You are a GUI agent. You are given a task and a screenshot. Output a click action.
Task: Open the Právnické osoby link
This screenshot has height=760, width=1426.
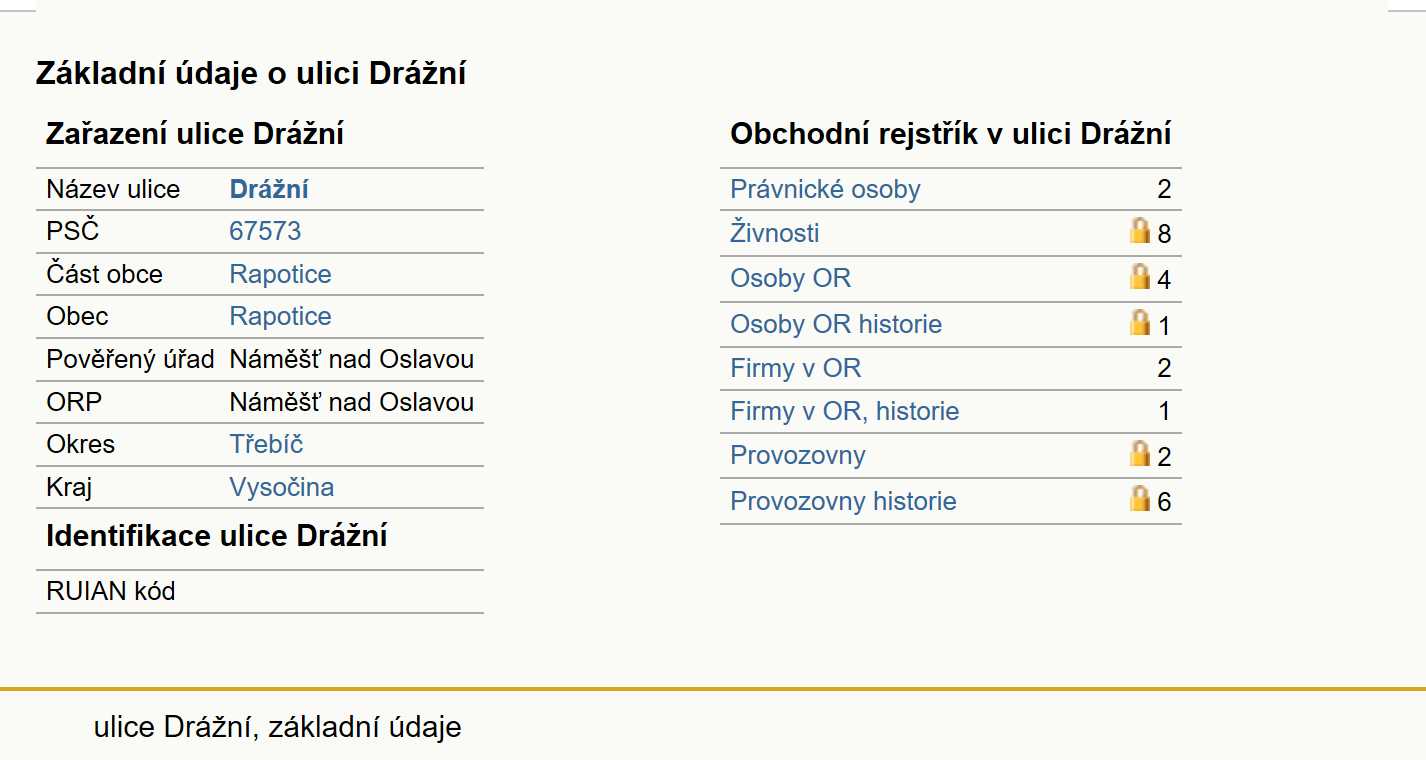tap(825, 189)
